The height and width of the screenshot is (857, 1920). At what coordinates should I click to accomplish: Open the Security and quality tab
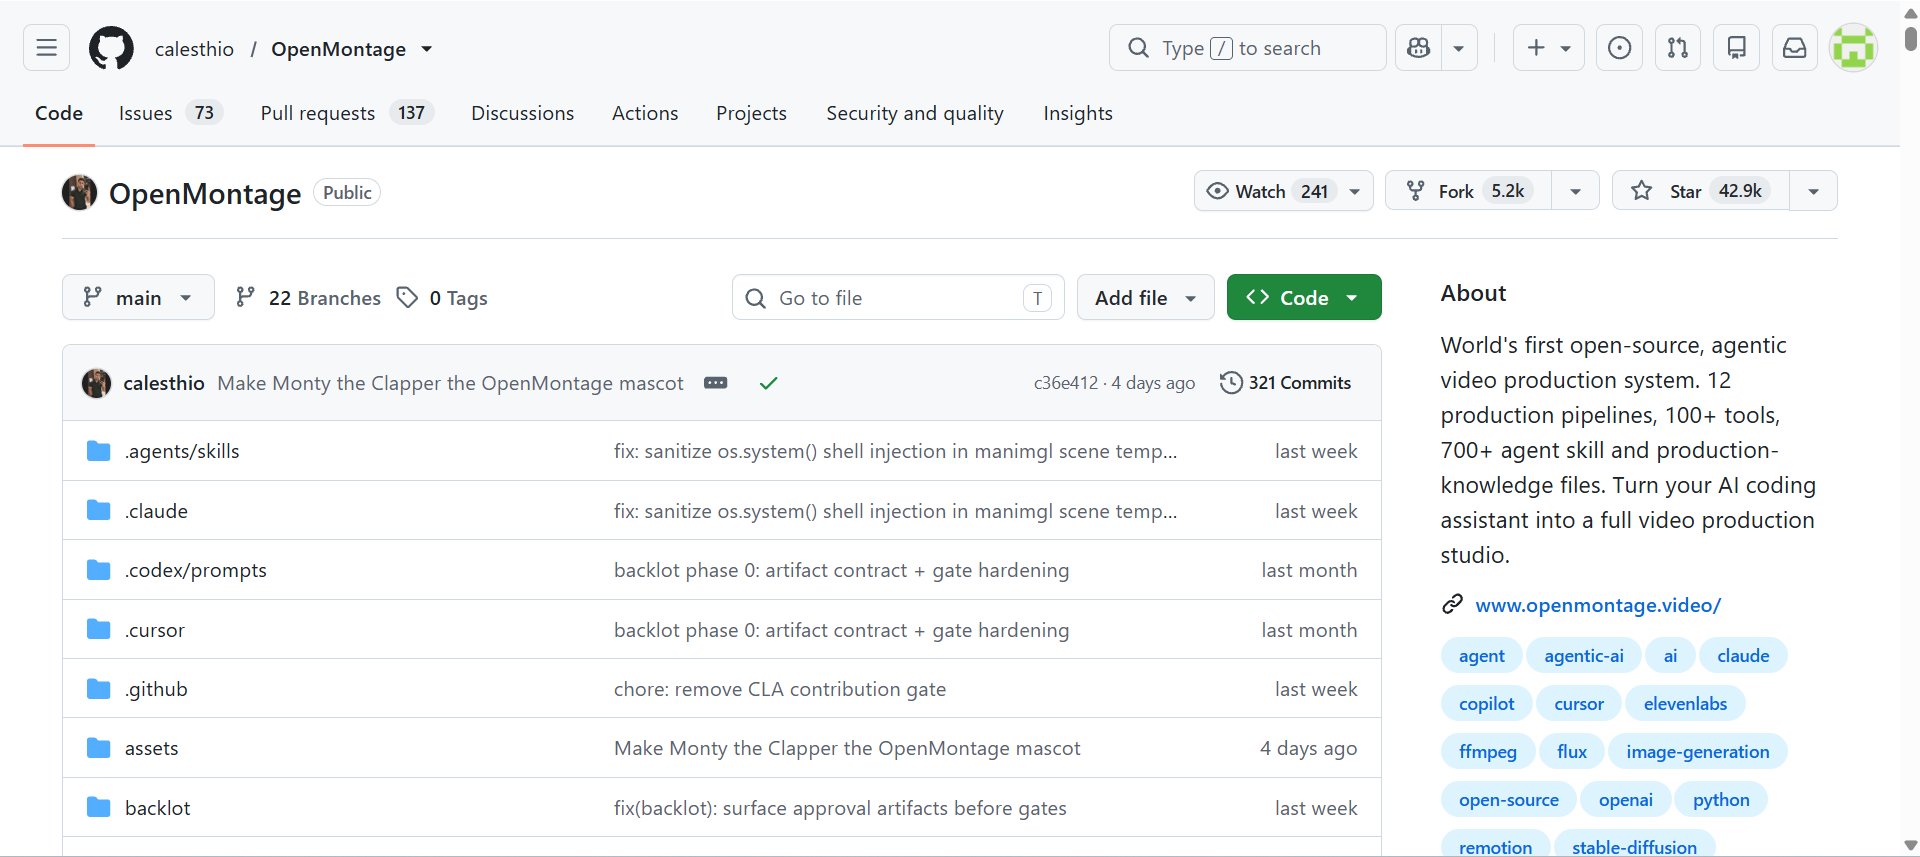click(915, 113)
